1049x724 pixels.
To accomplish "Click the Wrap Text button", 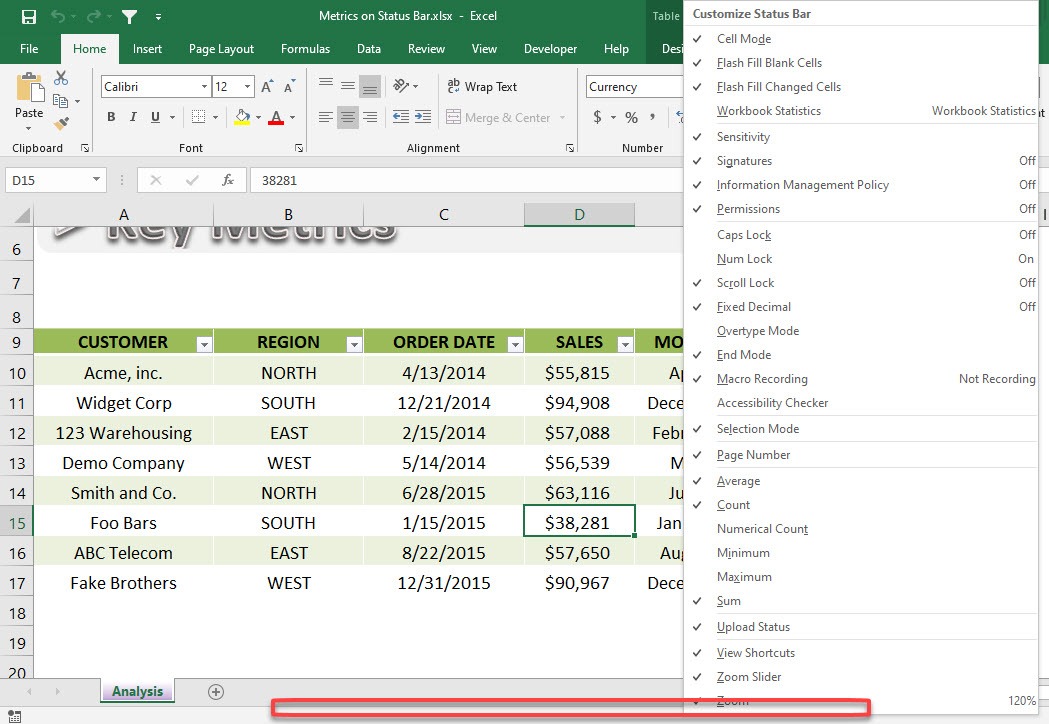I will click(x=482, y=86).
